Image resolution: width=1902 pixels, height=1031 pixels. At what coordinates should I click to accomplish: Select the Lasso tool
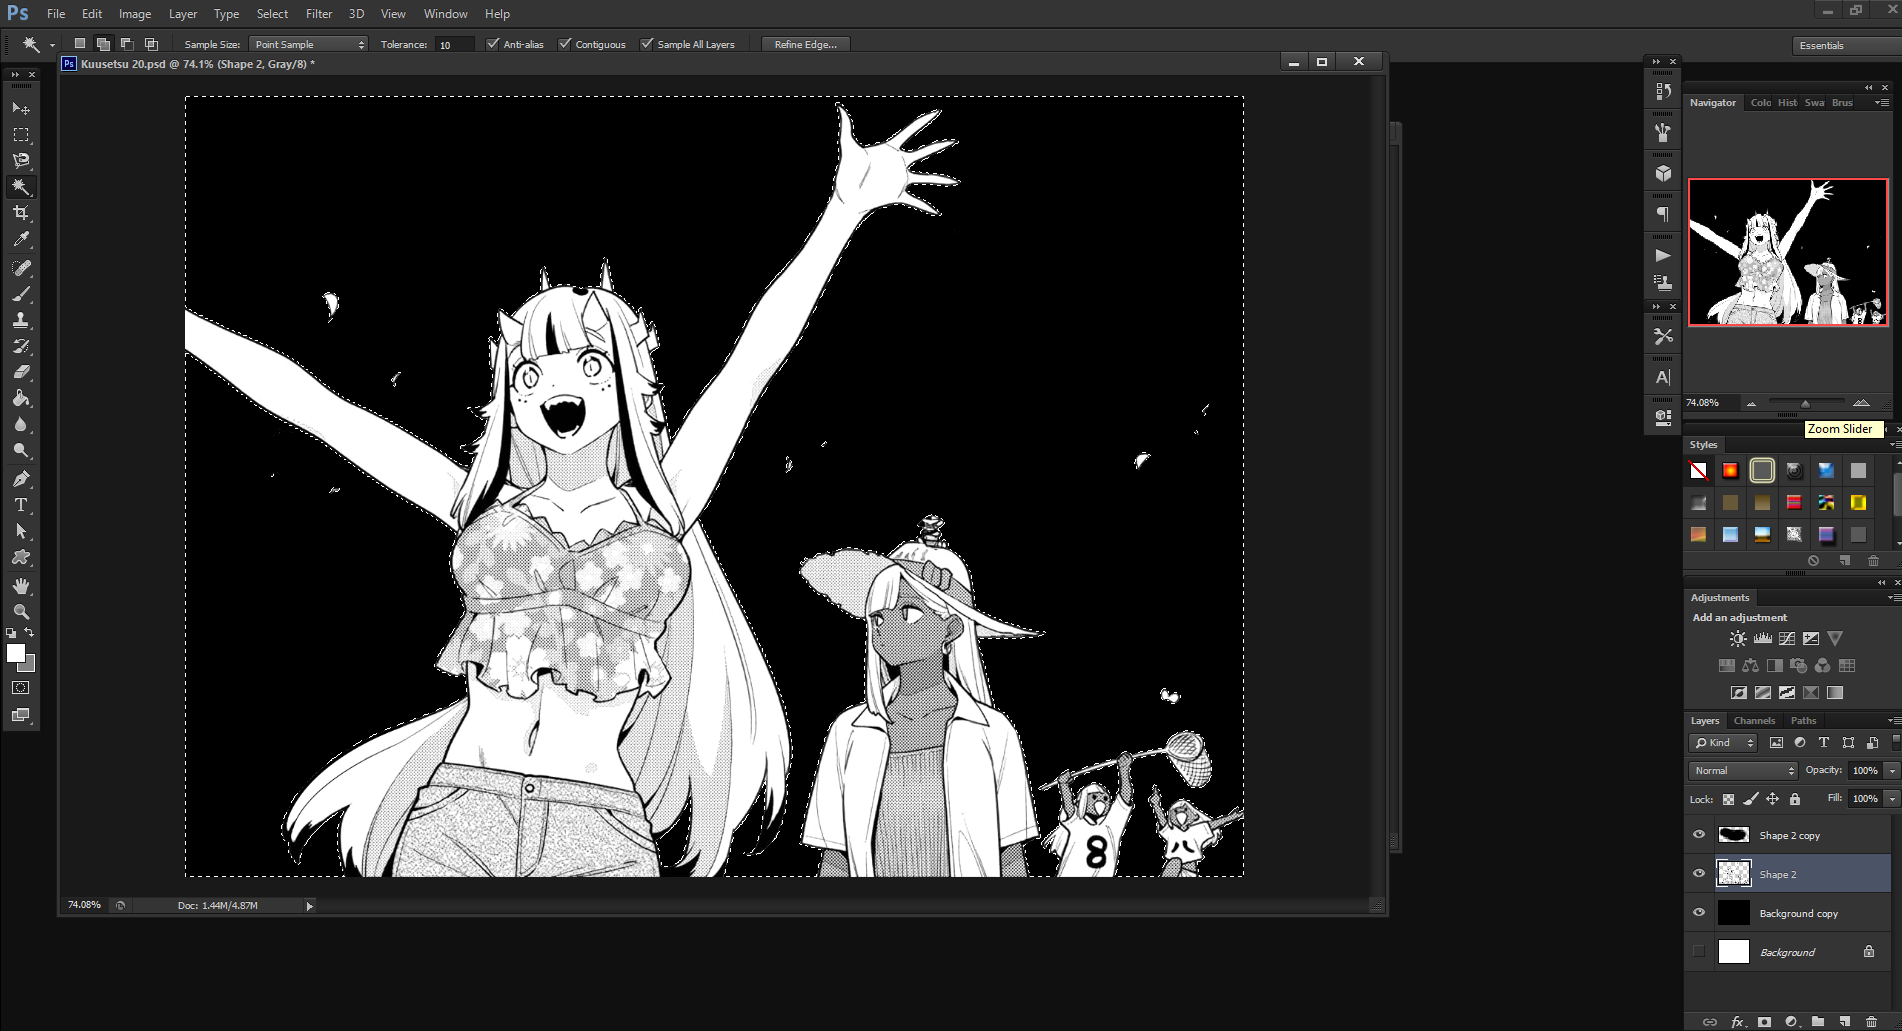(x=21, y=160)
